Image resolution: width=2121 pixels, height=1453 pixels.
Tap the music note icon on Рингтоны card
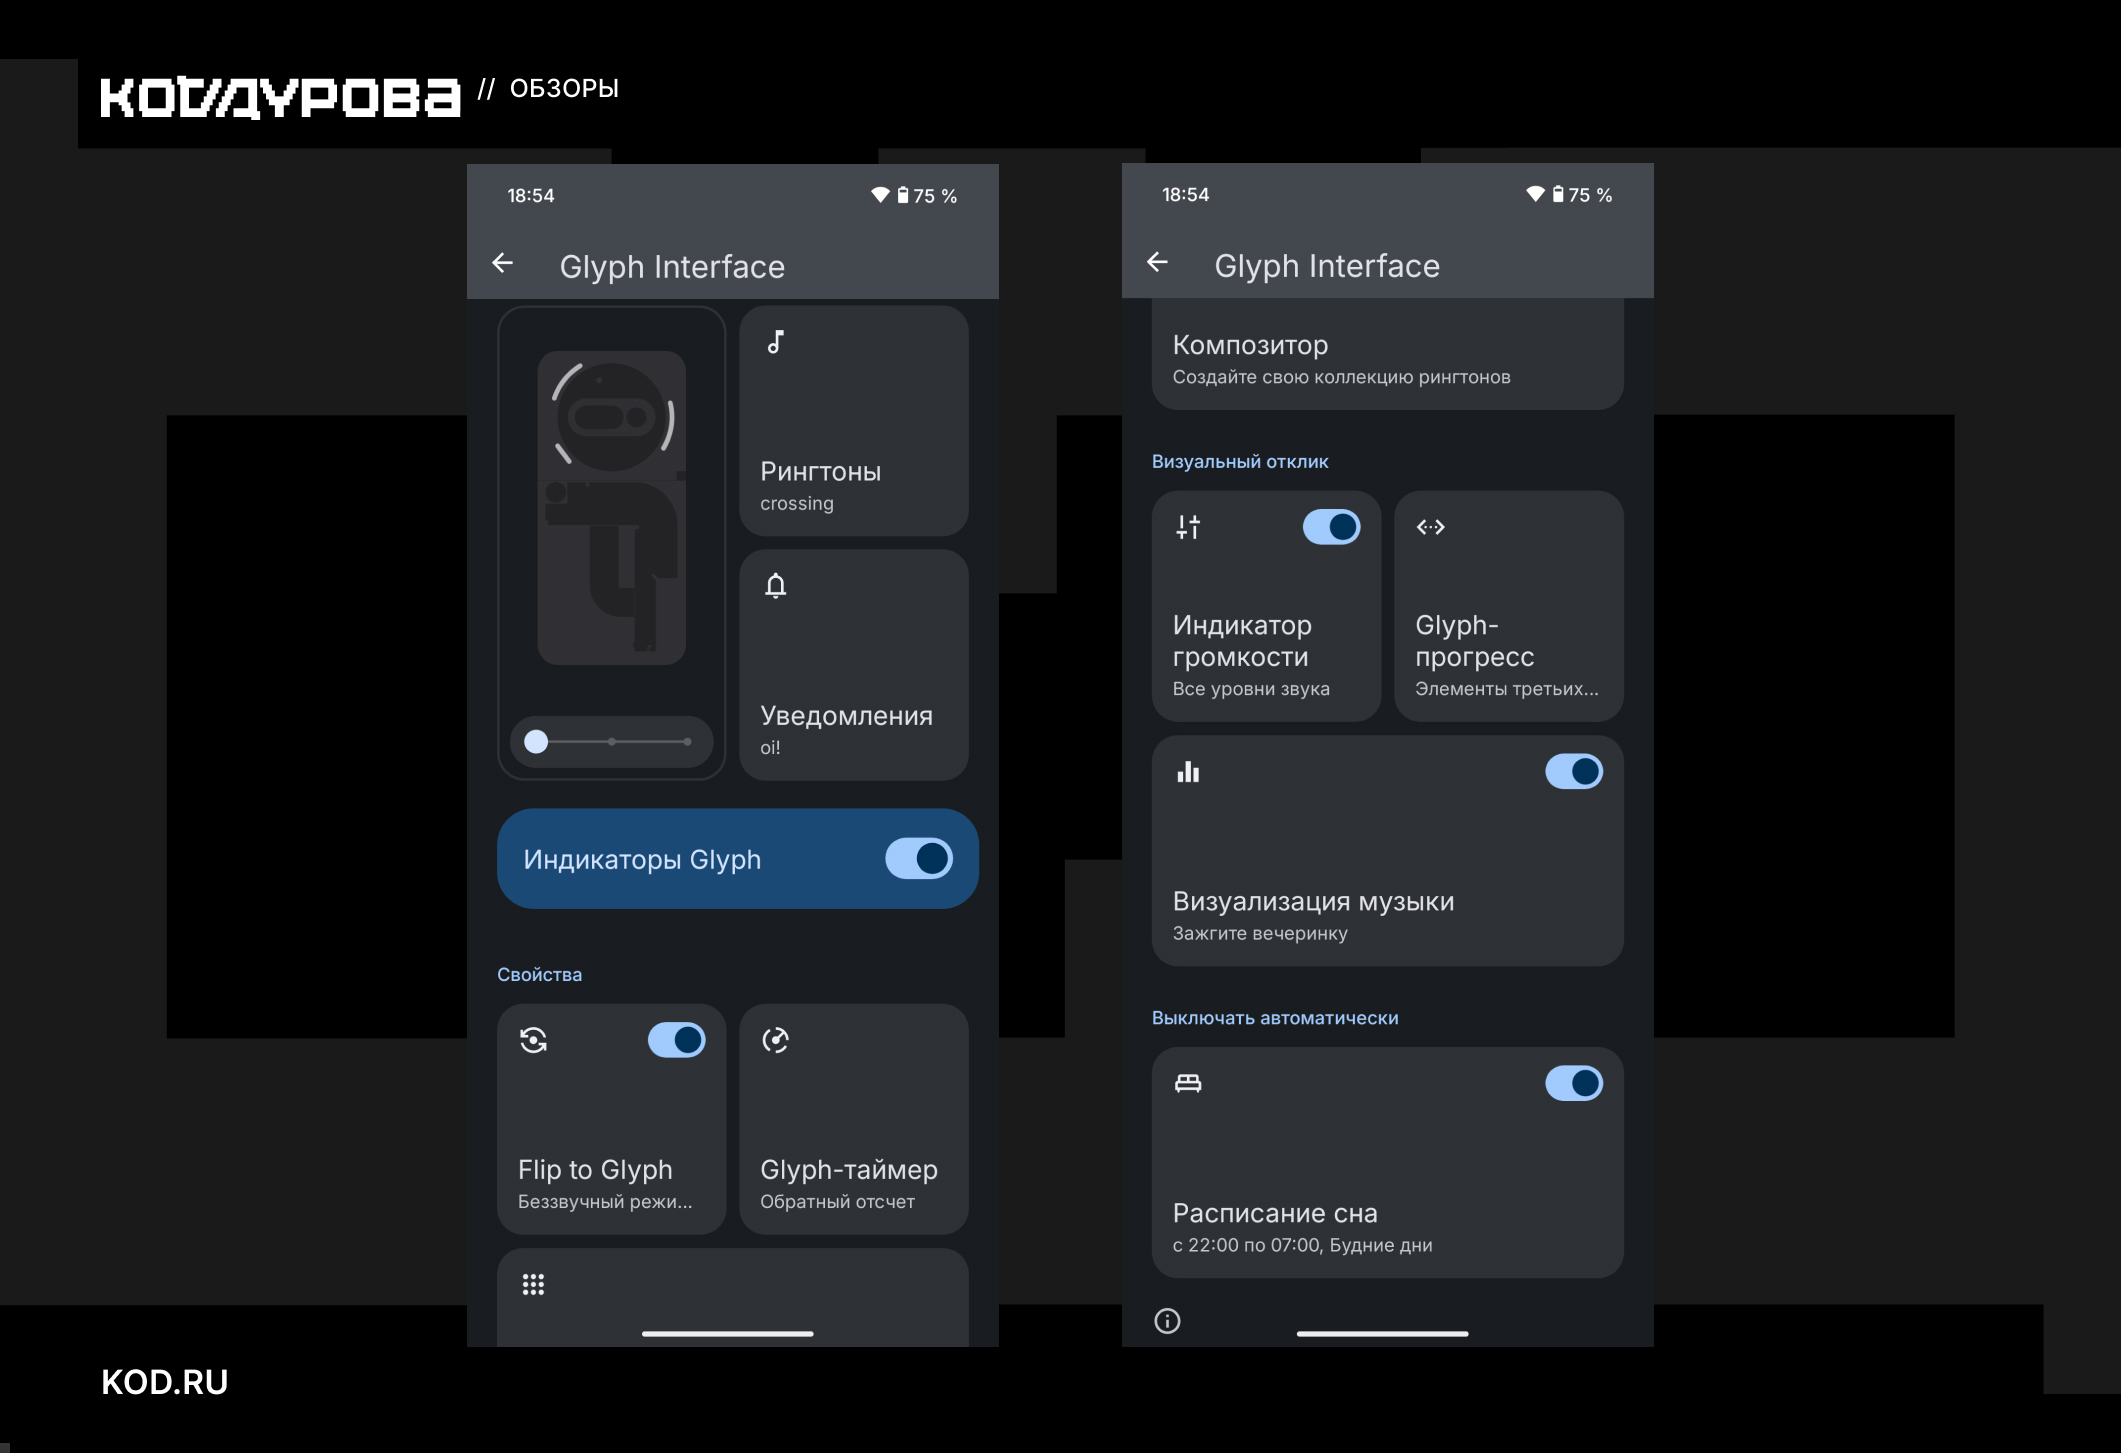coord(775,342)
